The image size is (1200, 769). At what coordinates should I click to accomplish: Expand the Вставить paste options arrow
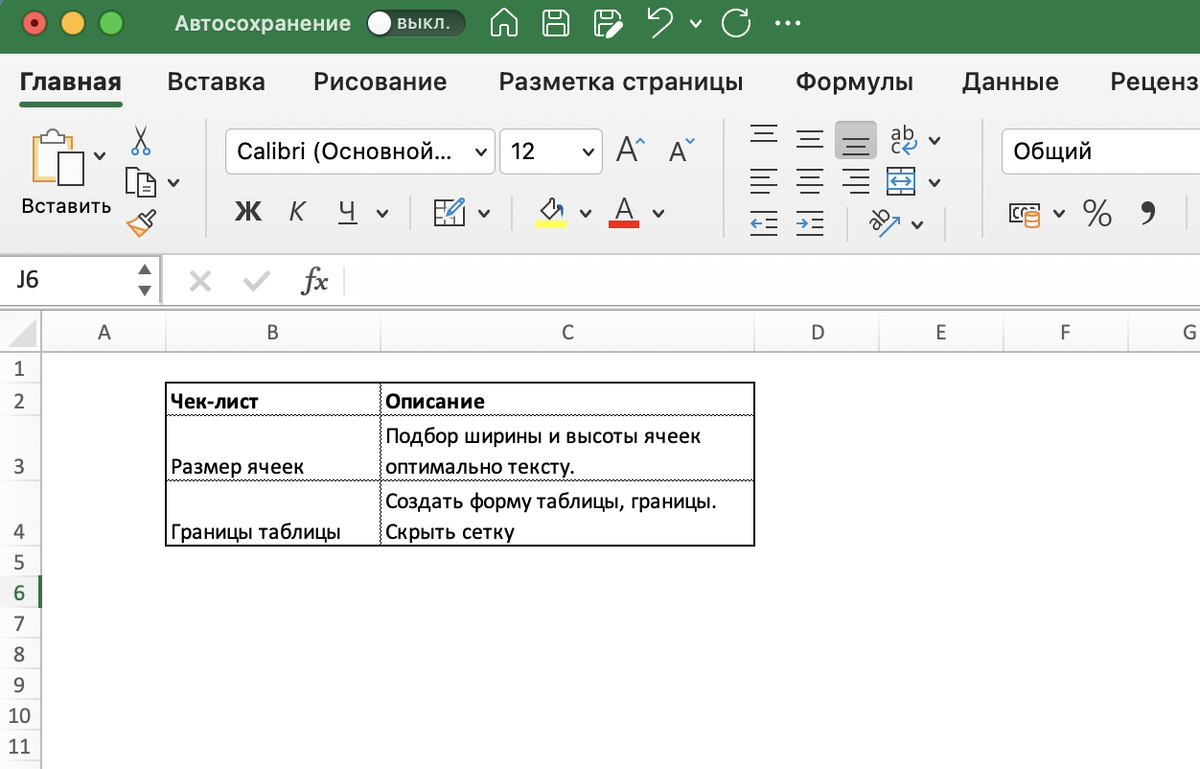tap(99, 155)
